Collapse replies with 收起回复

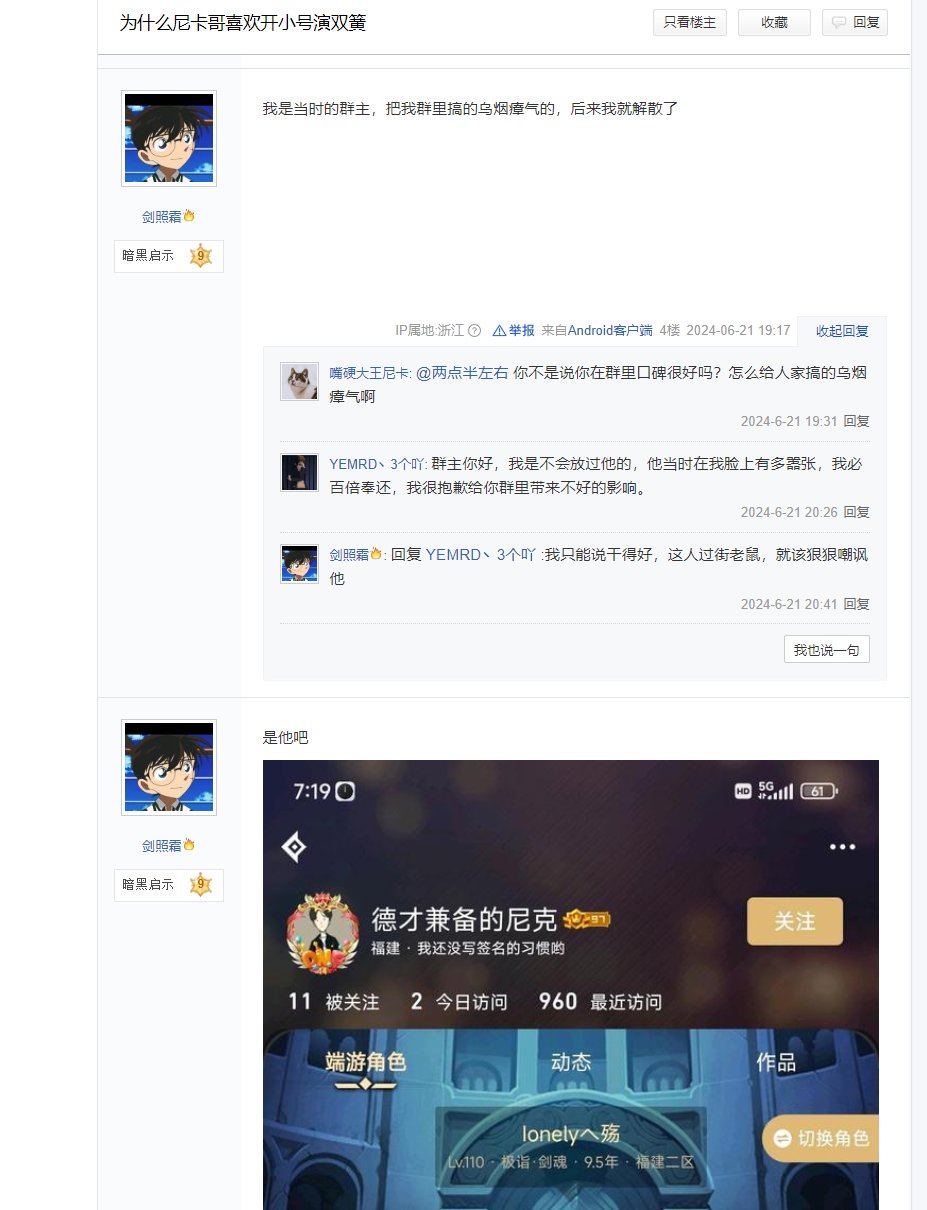pyautogui.click(x=842, y=331)
